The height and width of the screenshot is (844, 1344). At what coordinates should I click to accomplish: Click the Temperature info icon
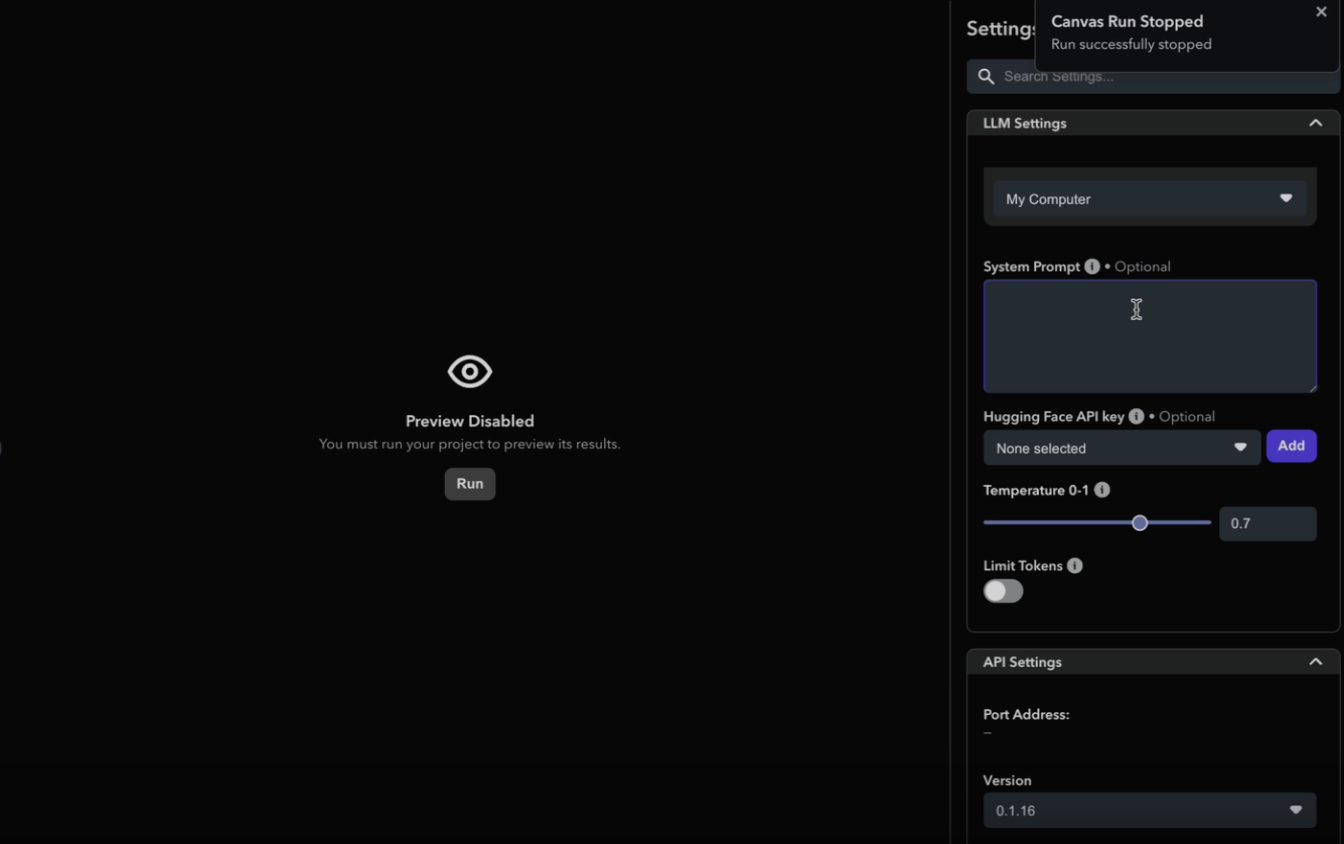pos(1102,490)
